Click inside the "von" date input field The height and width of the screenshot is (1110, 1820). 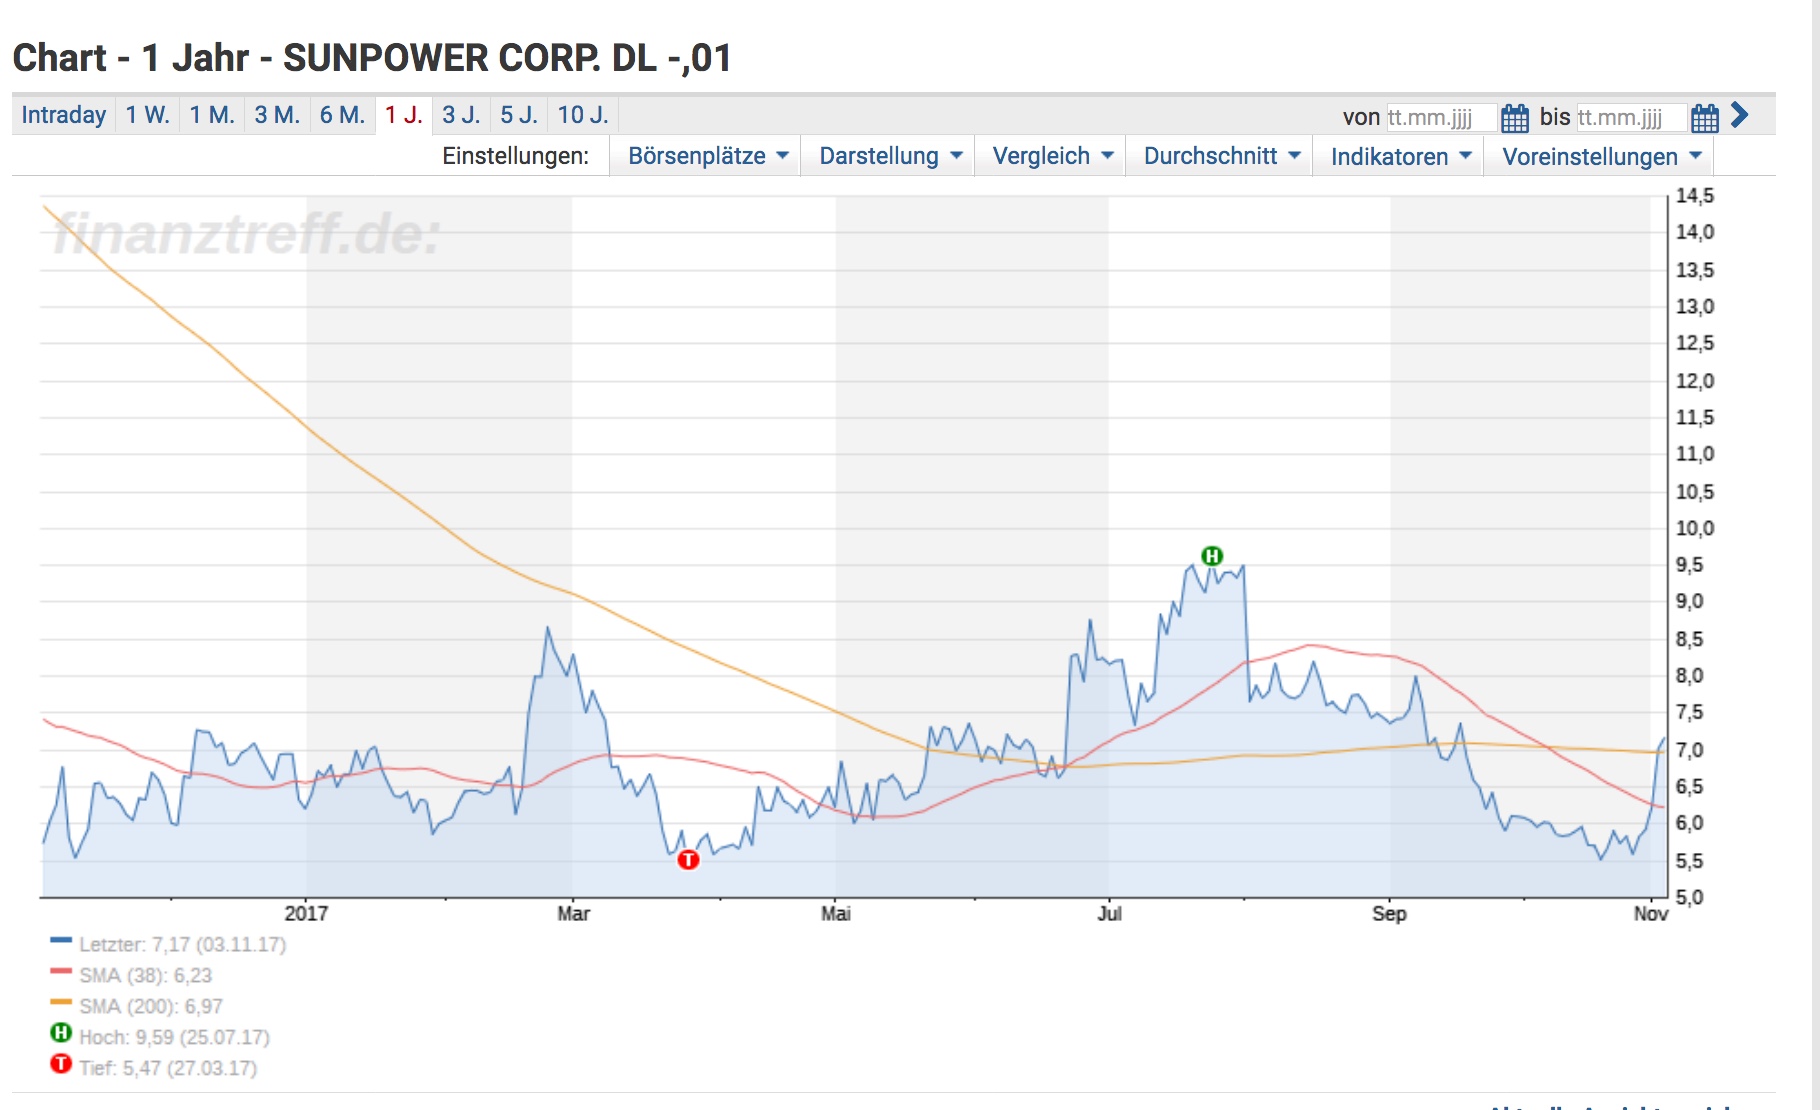click(1440, 117)
